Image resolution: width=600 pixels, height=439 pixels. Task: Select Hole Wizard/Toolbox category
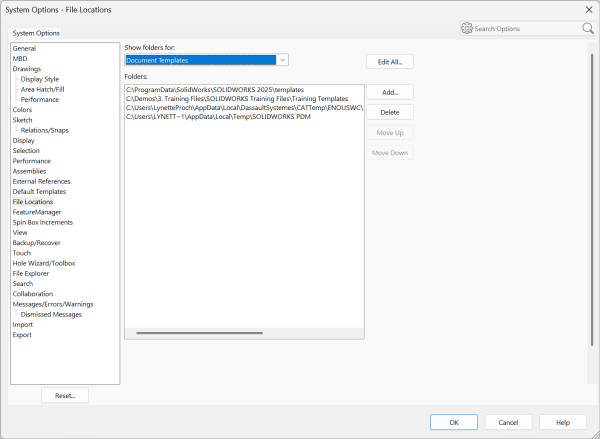39,263
